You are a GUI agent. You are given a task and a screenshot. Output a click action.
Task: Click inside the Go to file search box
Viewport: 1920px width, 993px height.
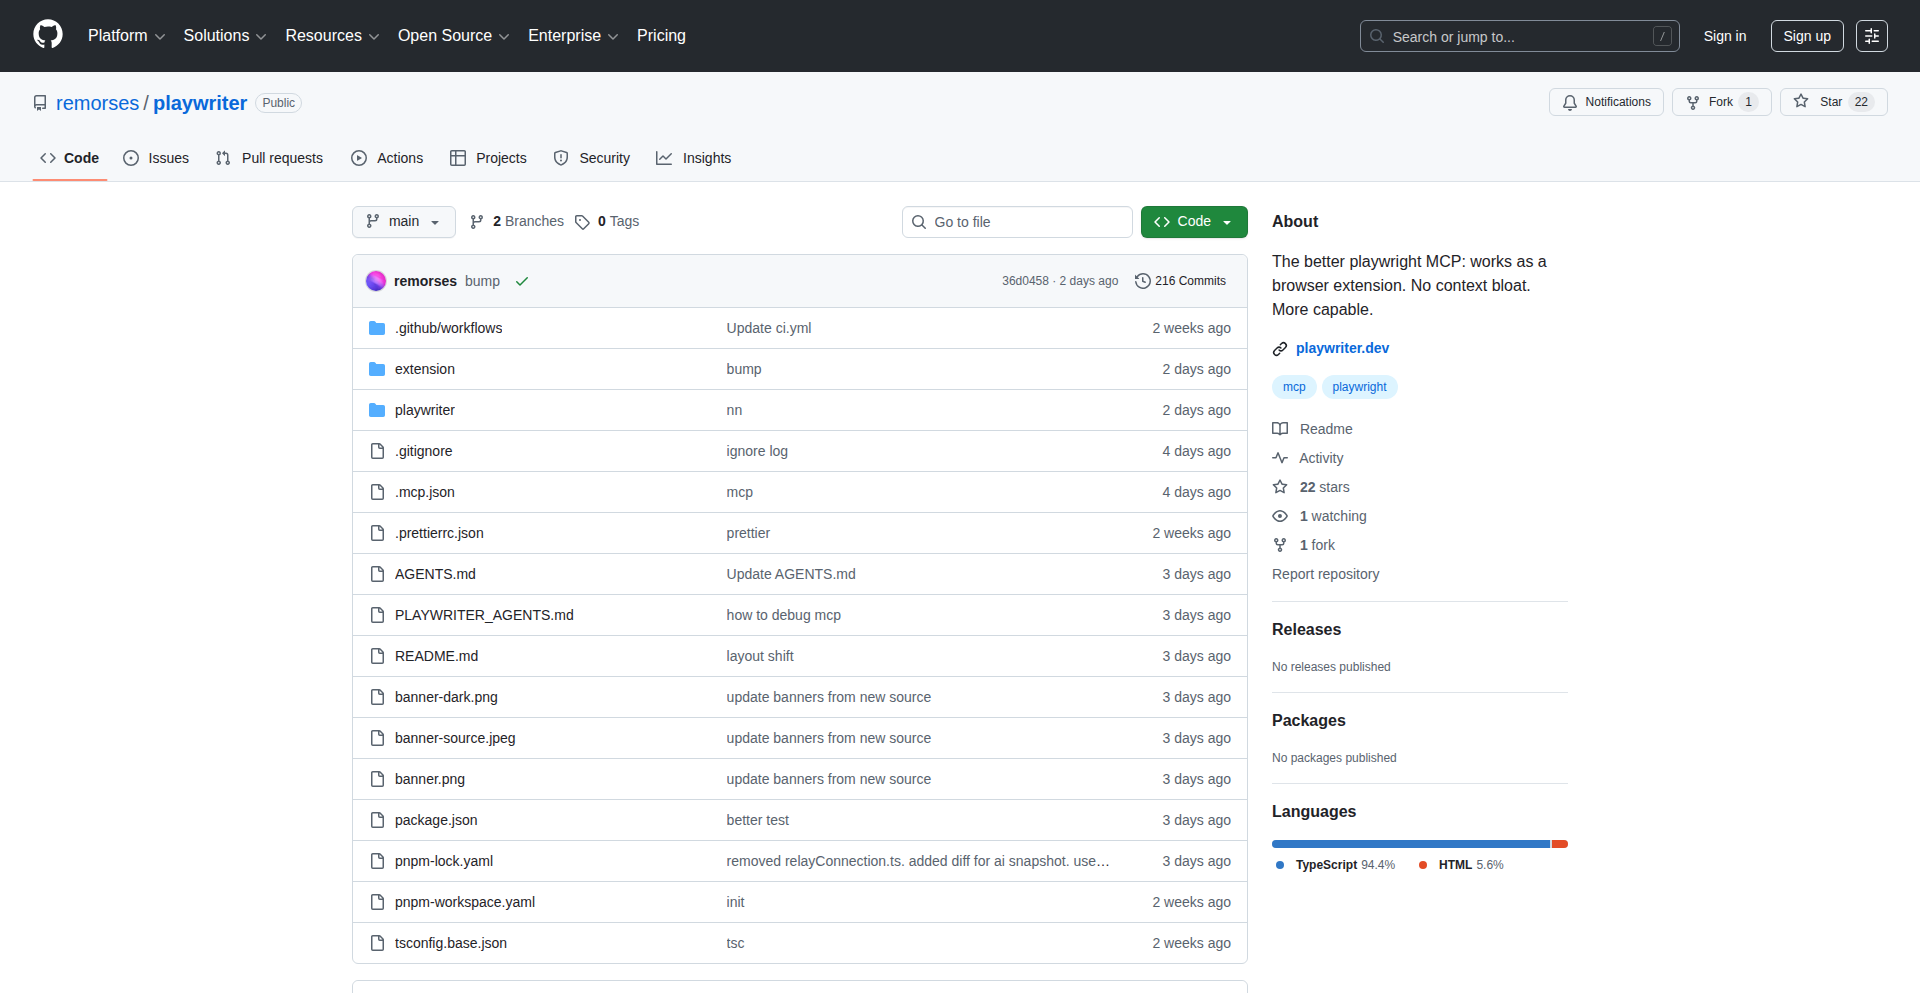(1017, 221)
